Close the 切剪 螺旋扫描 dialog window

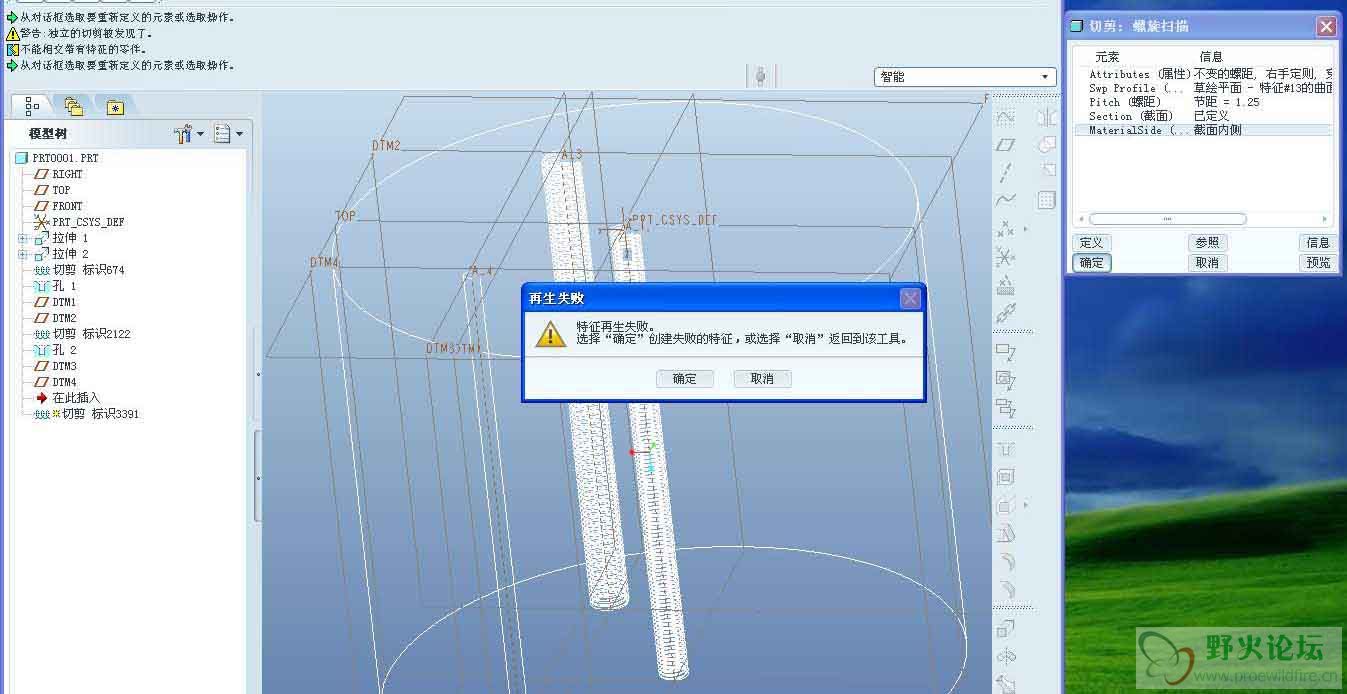1325,27
